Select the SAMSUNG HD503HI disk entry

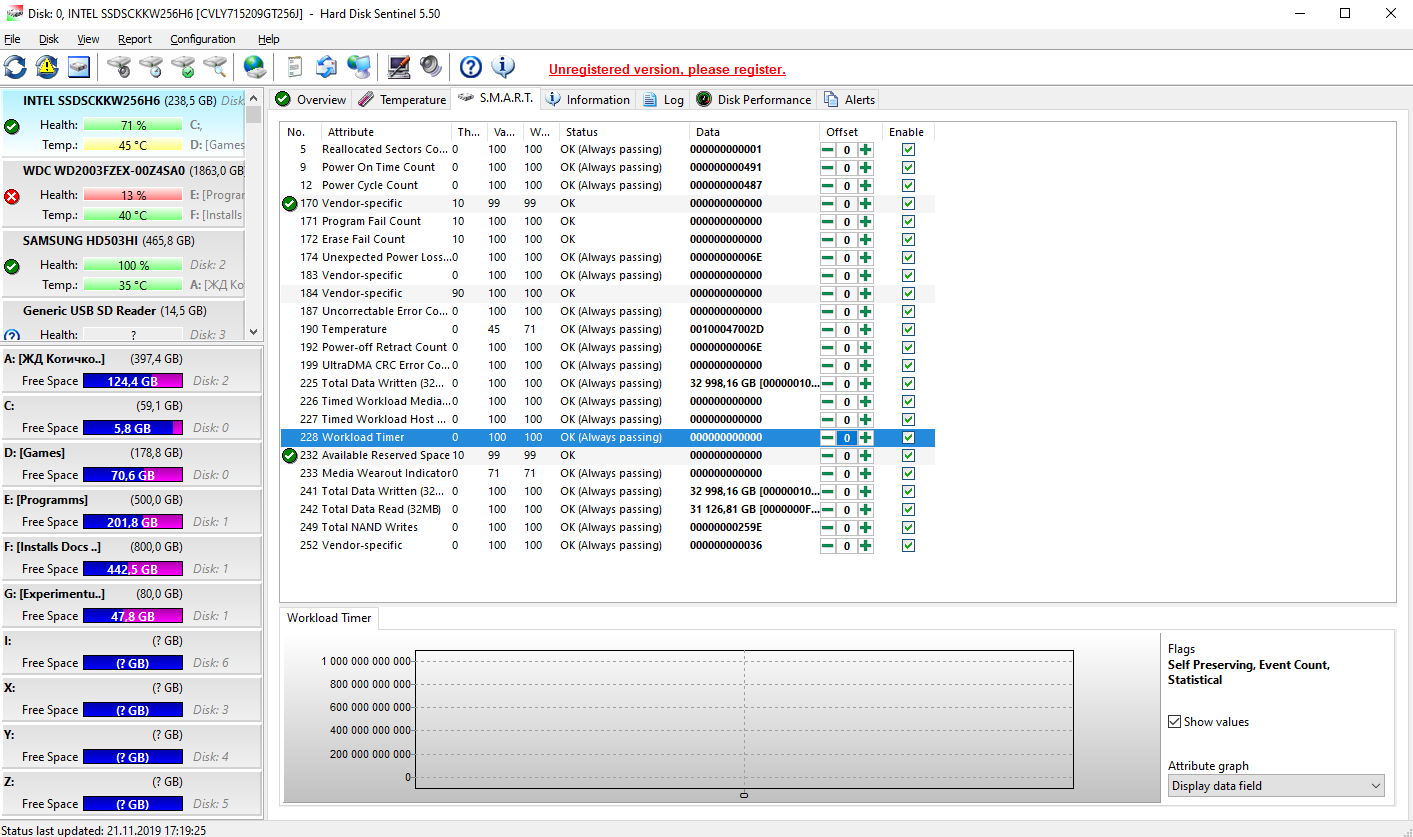click(x=123, y=264)
